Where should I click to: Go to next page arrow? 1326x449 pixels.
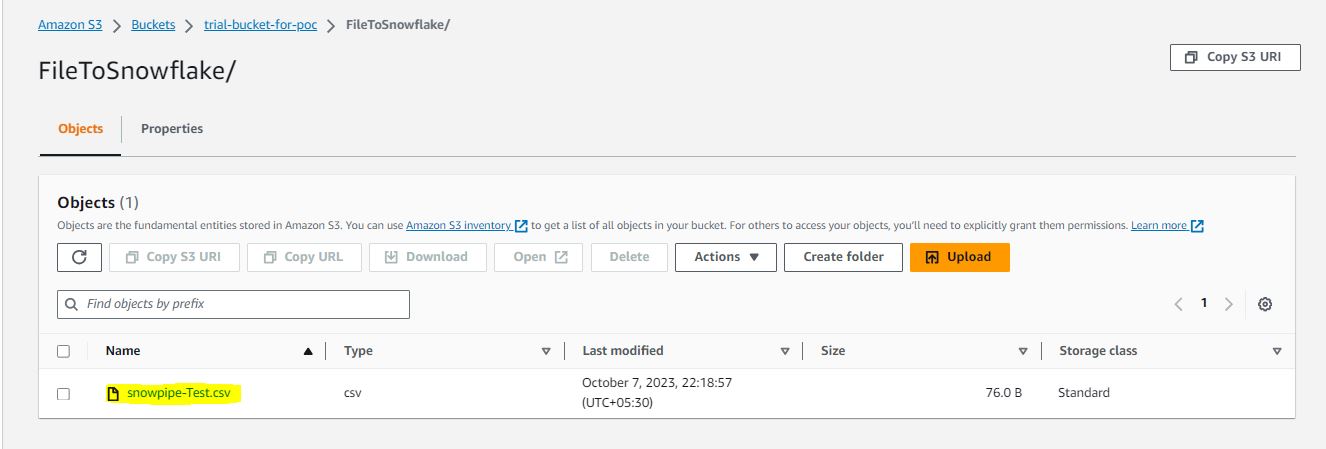tap(1228, 304)
